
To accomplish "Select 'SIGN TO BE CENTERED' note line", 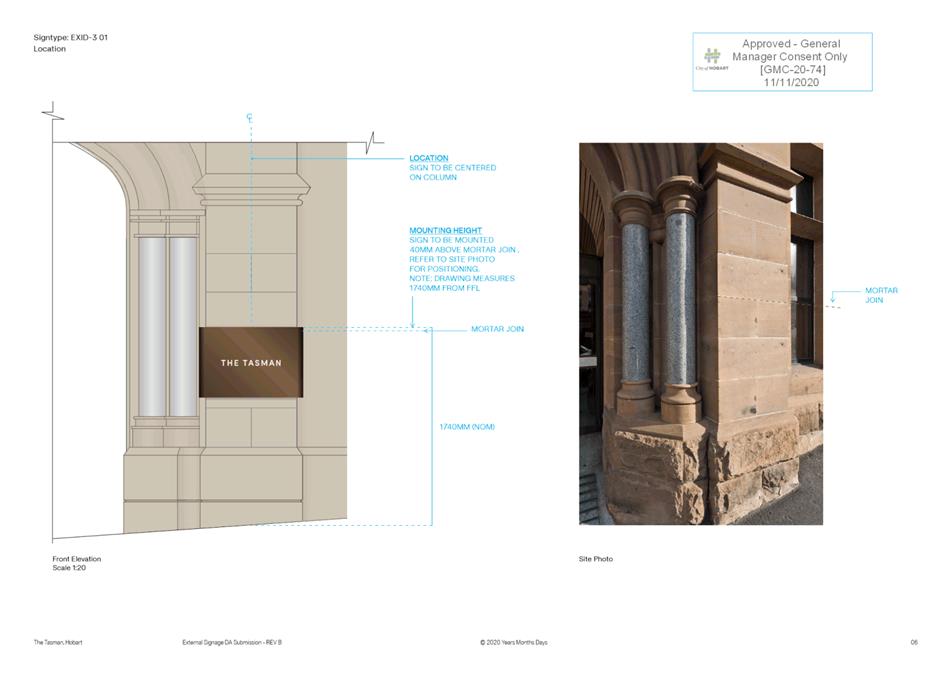I will pyautogui.click(x=452, y=168).
